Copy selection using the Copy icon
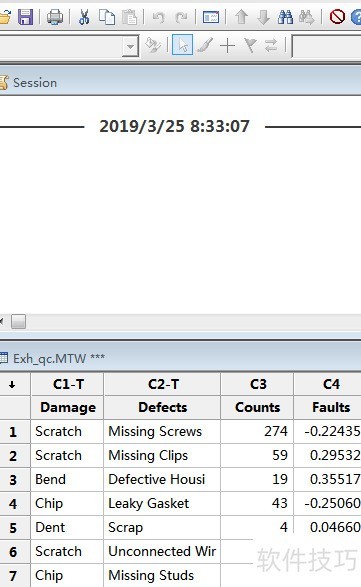The width and height of the screenshot is (361, 587). click(x=107, y=17)
